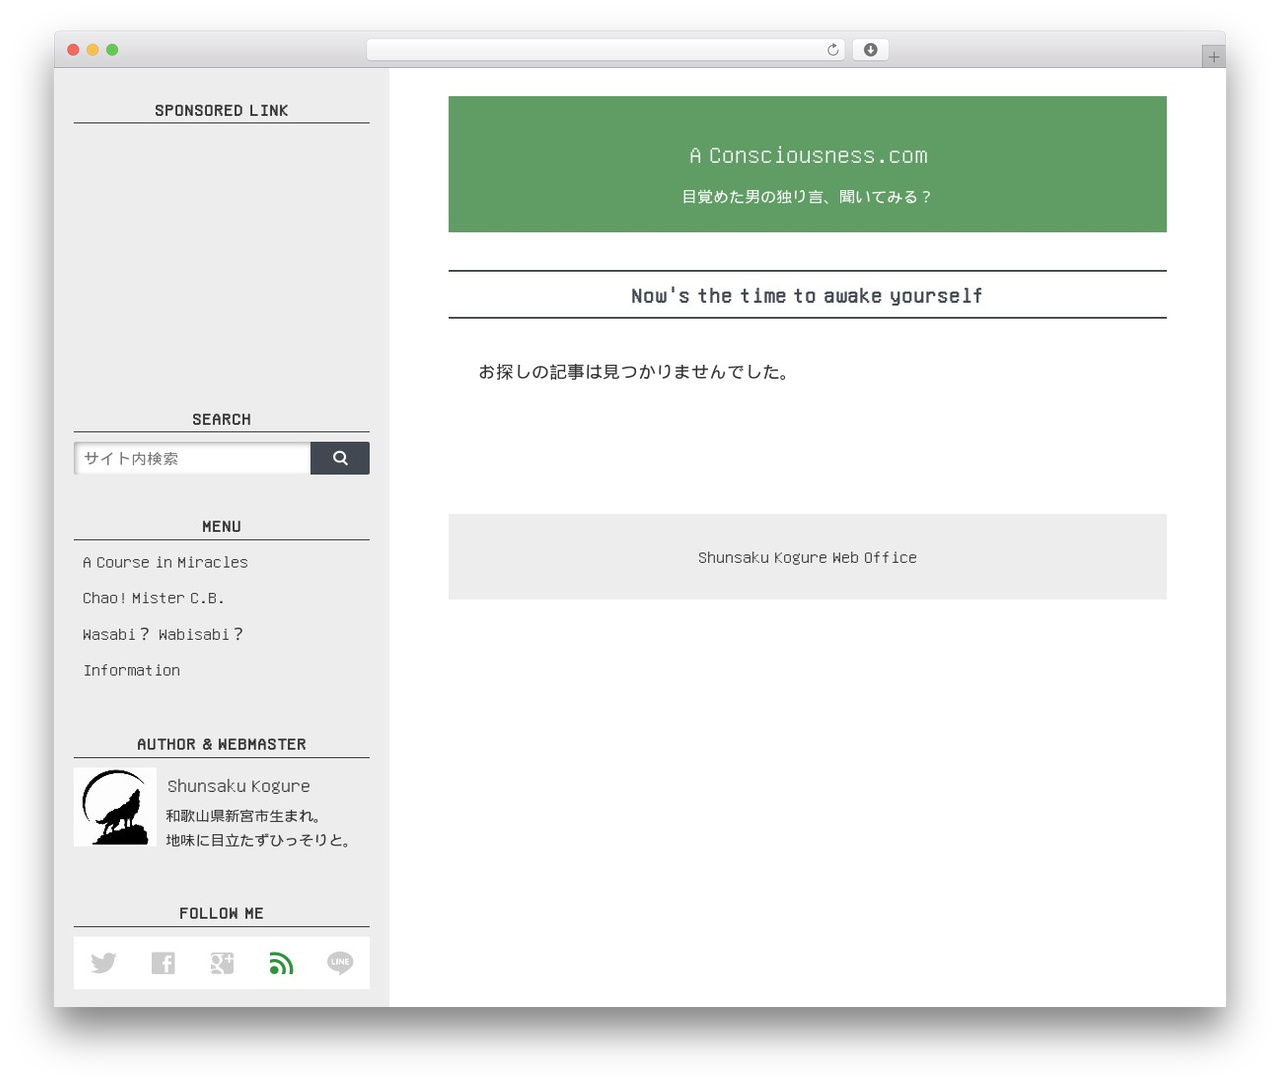Click the 'Now's the time to awake yourself' heading
Screen dimensions: 1280x1084
click(807, 295)
